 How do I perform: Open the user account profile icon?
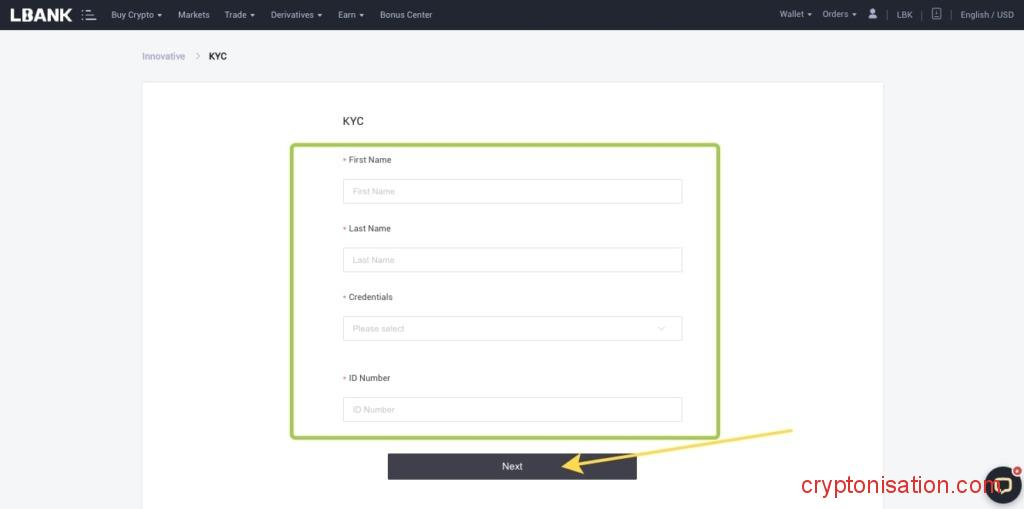pyautogui.click(x=873, y=14)
